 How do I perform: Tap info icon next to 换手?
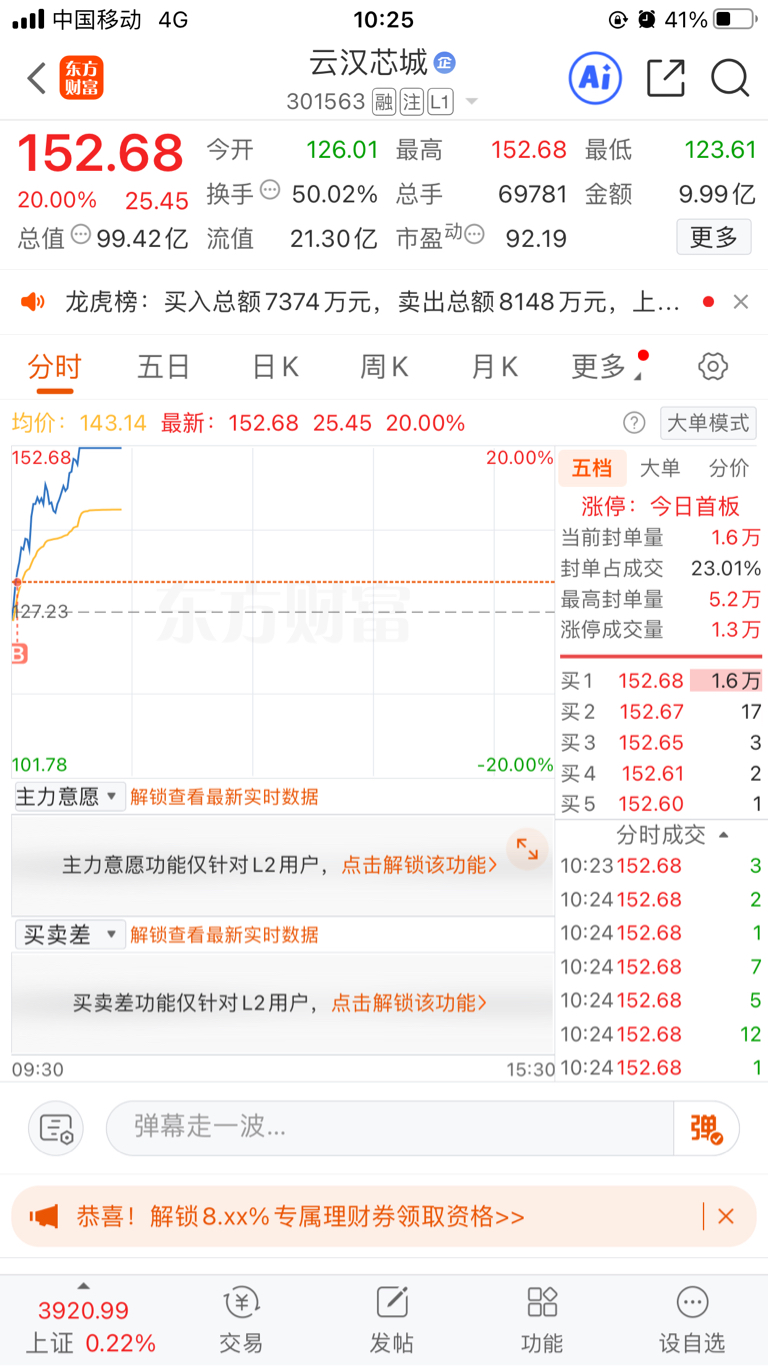tap(270, 190)
